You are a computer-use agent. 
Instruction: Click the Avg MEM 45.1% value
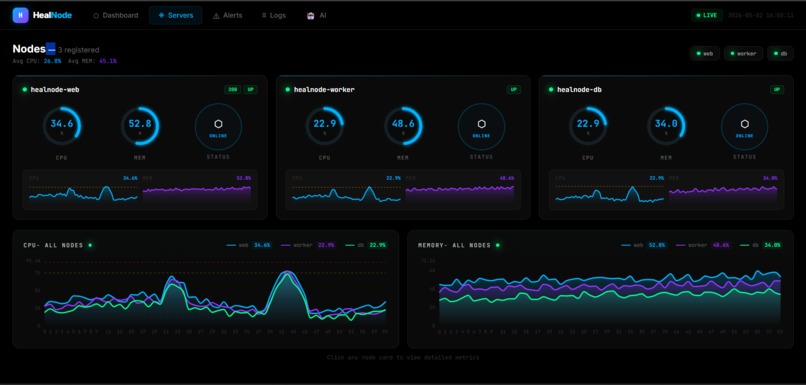108,61
